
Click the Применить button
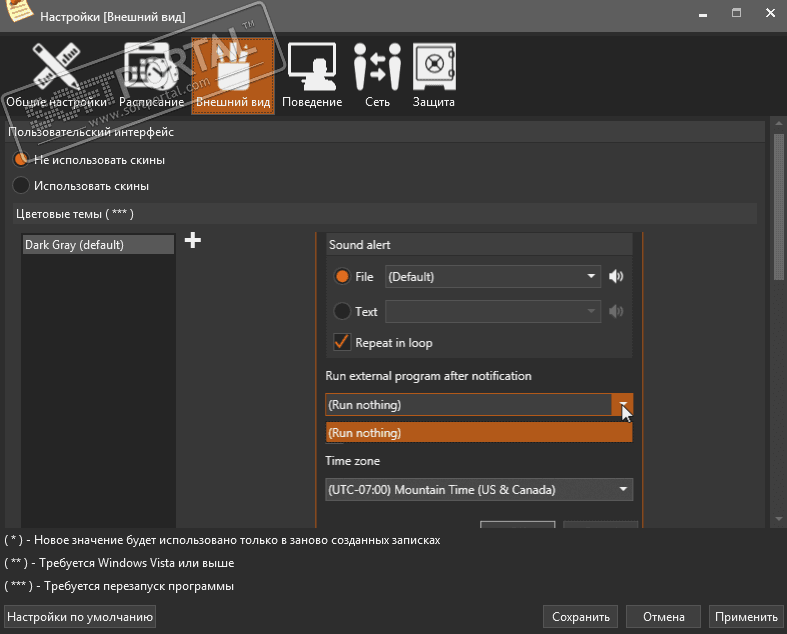click(746, 616)
